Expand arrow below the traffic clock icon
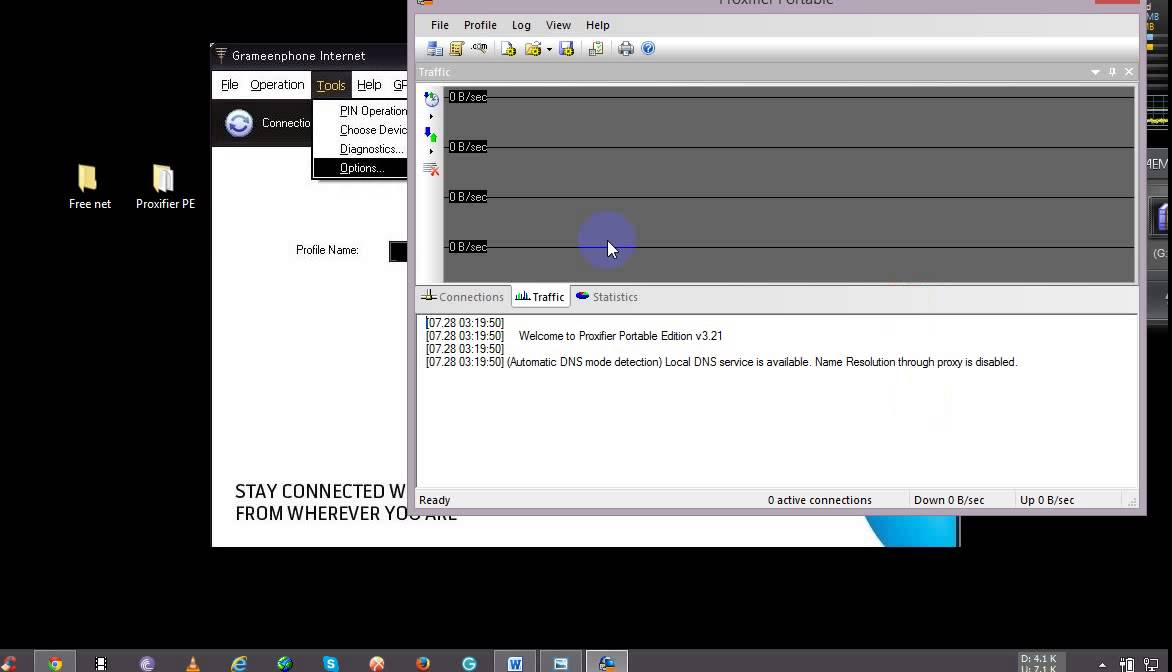This screenshot has width=1172, height=672. click(431, 117)
